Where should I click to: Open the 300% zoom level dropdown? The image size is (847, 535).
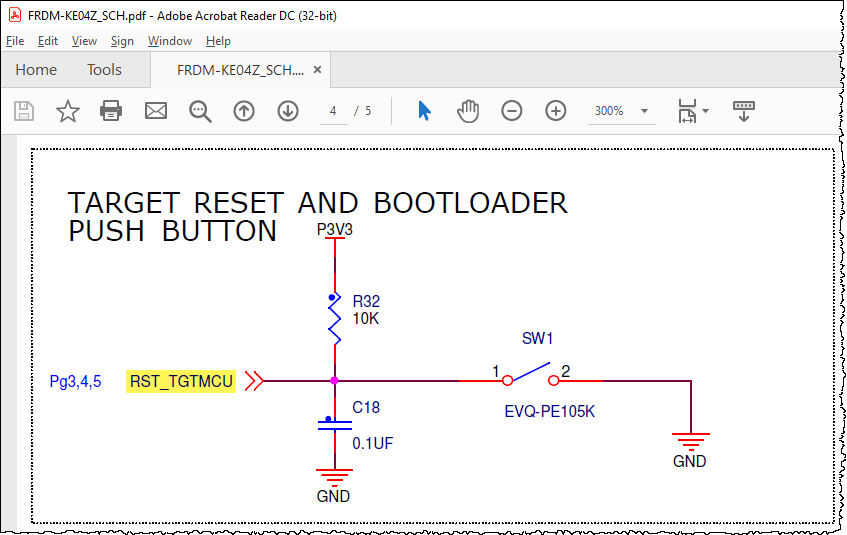pos(644,111)
